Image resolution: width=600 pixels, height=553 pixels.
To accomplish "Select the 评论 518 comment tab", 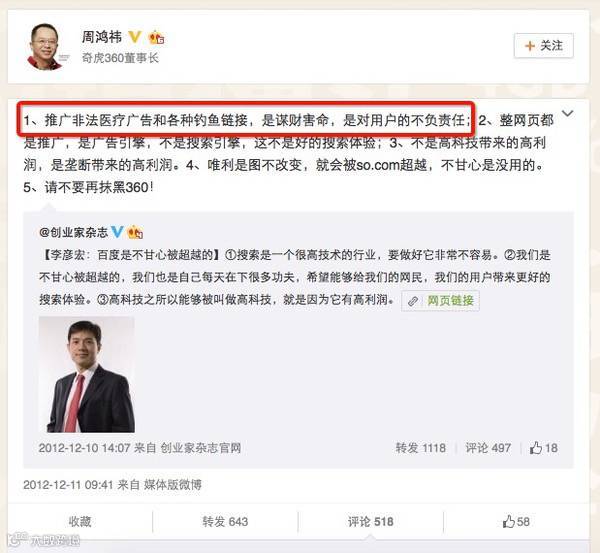I will tap(370, 521).
